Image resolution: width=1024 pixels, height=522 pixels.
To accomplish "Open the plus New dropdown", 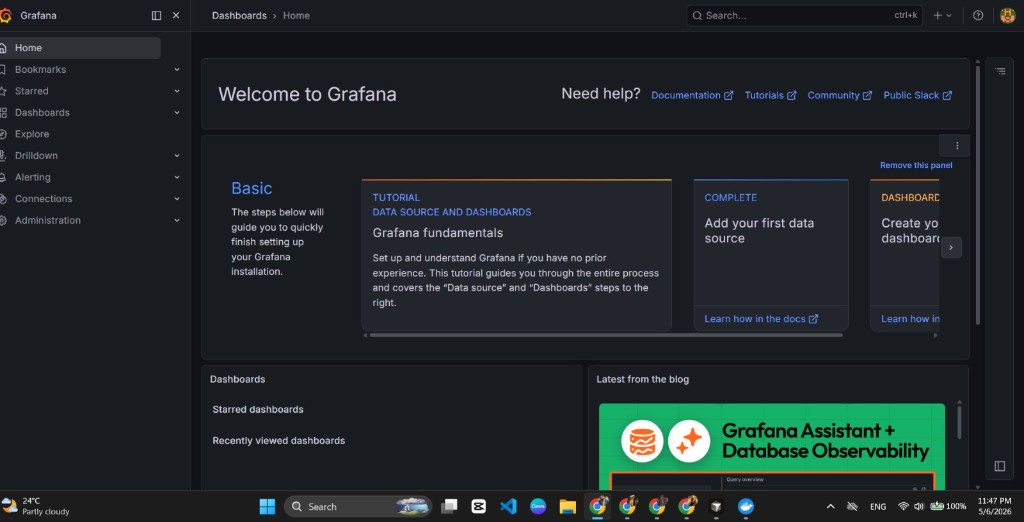I will pyautogui.click(x=942, y=16).
